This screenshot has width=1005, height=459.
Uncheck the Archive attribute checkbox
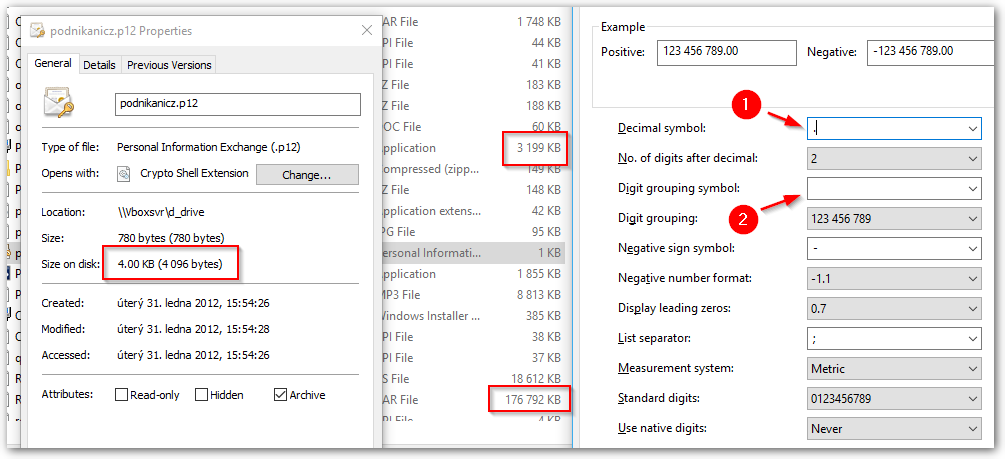tap(280, 395)
